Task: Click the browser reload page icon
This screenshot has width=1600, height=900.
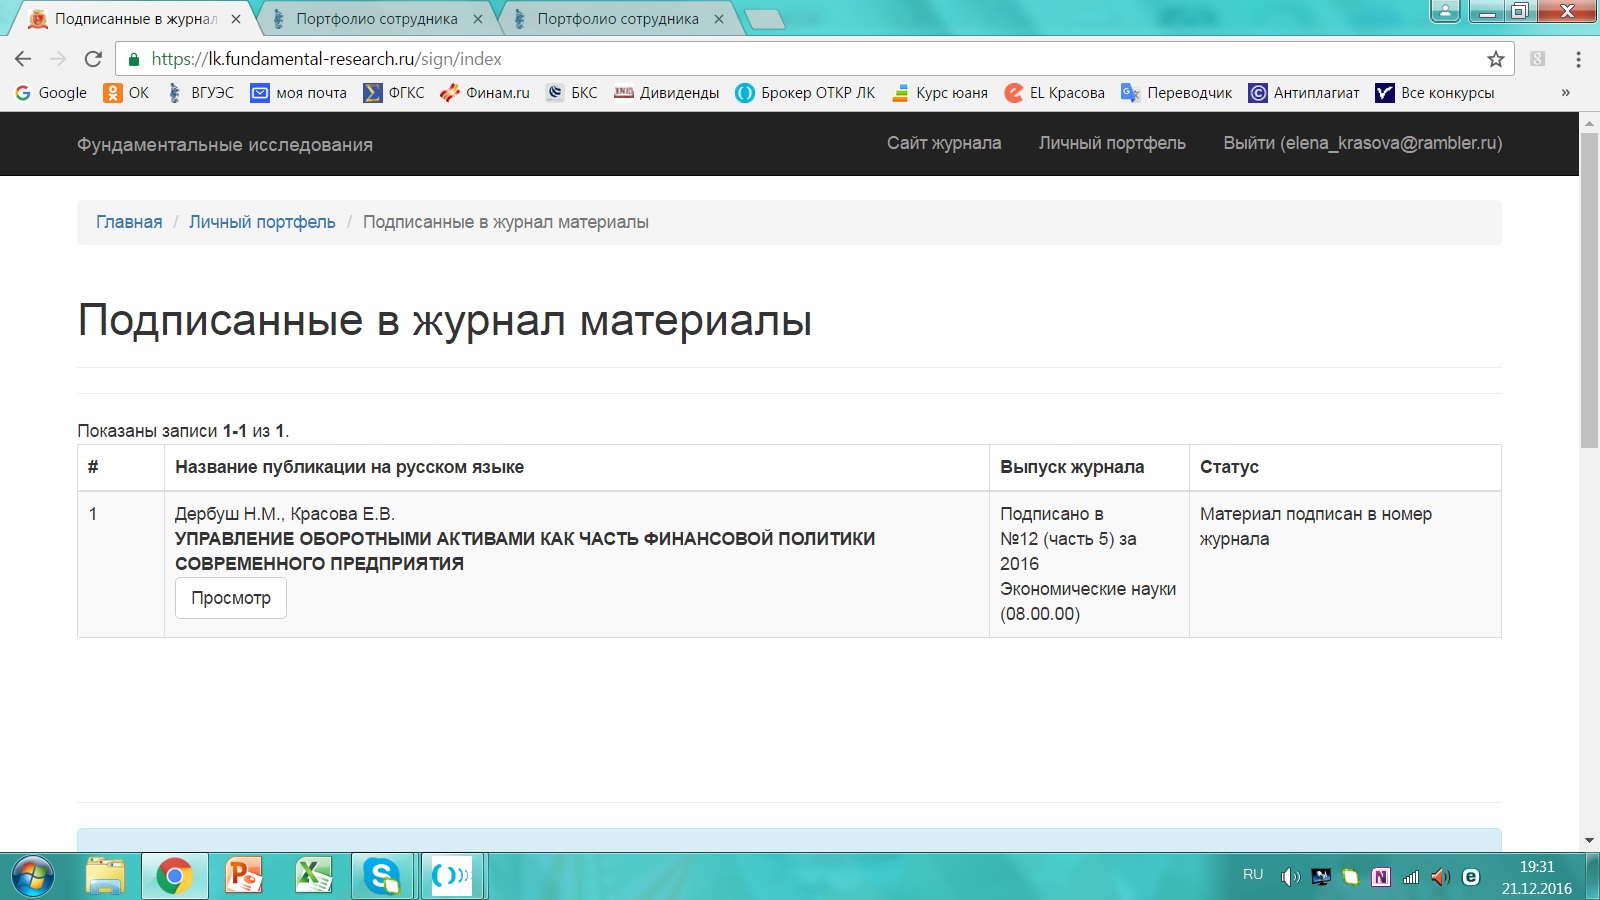Action: [x=93, y=59]
